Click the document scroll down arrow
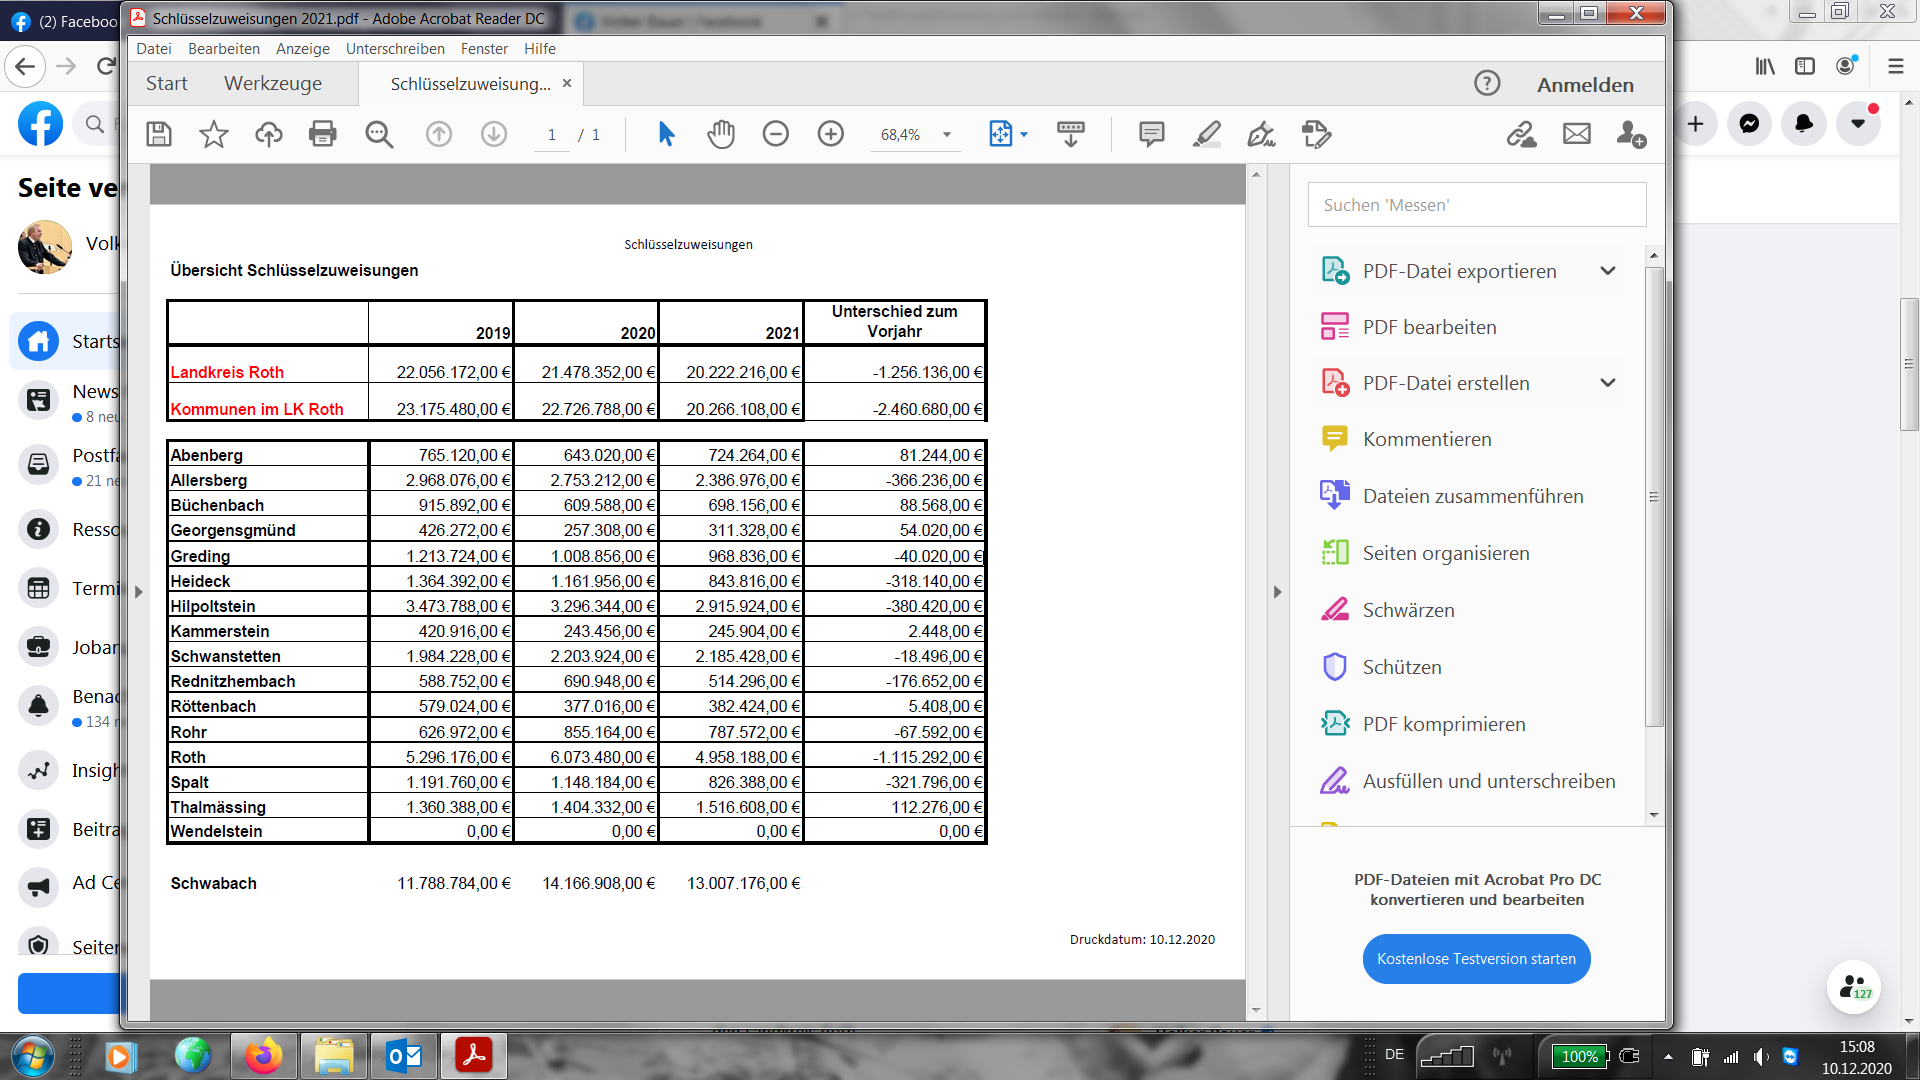Image resolution: width=1920 pixels, height=1080 pixels. click(1256, 1010)
